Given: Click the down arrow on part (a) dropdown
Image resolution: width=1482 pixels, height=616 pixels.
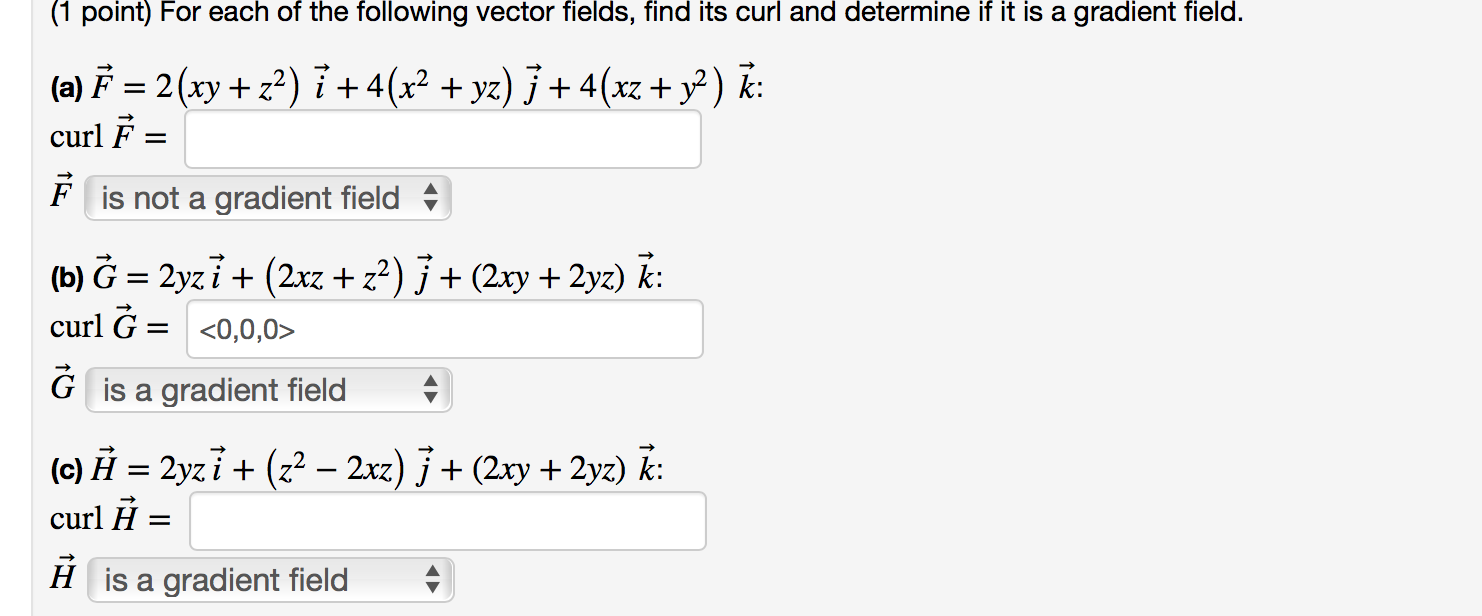Looking at the screenshot, I should (x=432, y=204).
